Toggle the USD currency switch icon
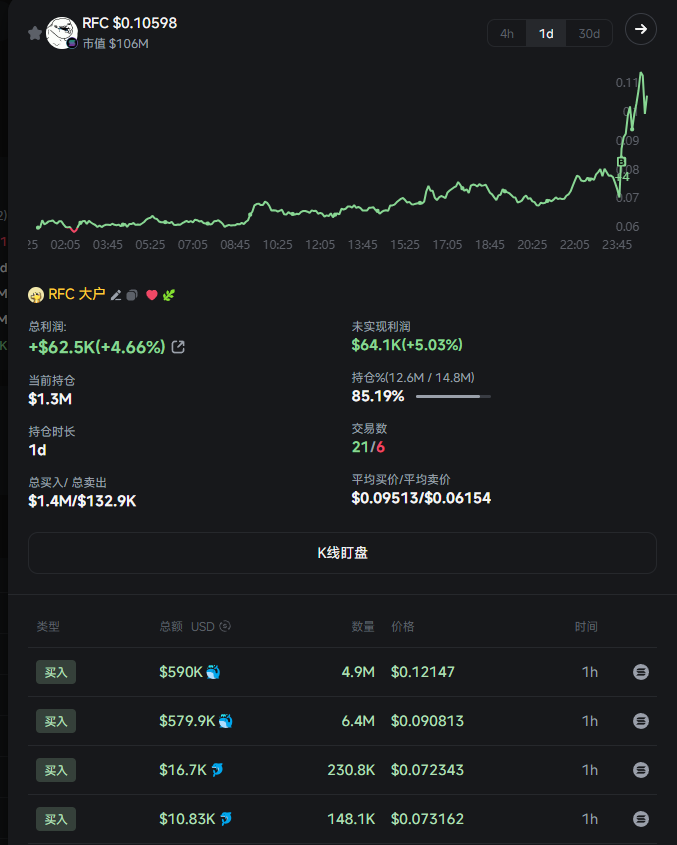The width and height of the screenshot is (677, 845). tap(225, 626)
